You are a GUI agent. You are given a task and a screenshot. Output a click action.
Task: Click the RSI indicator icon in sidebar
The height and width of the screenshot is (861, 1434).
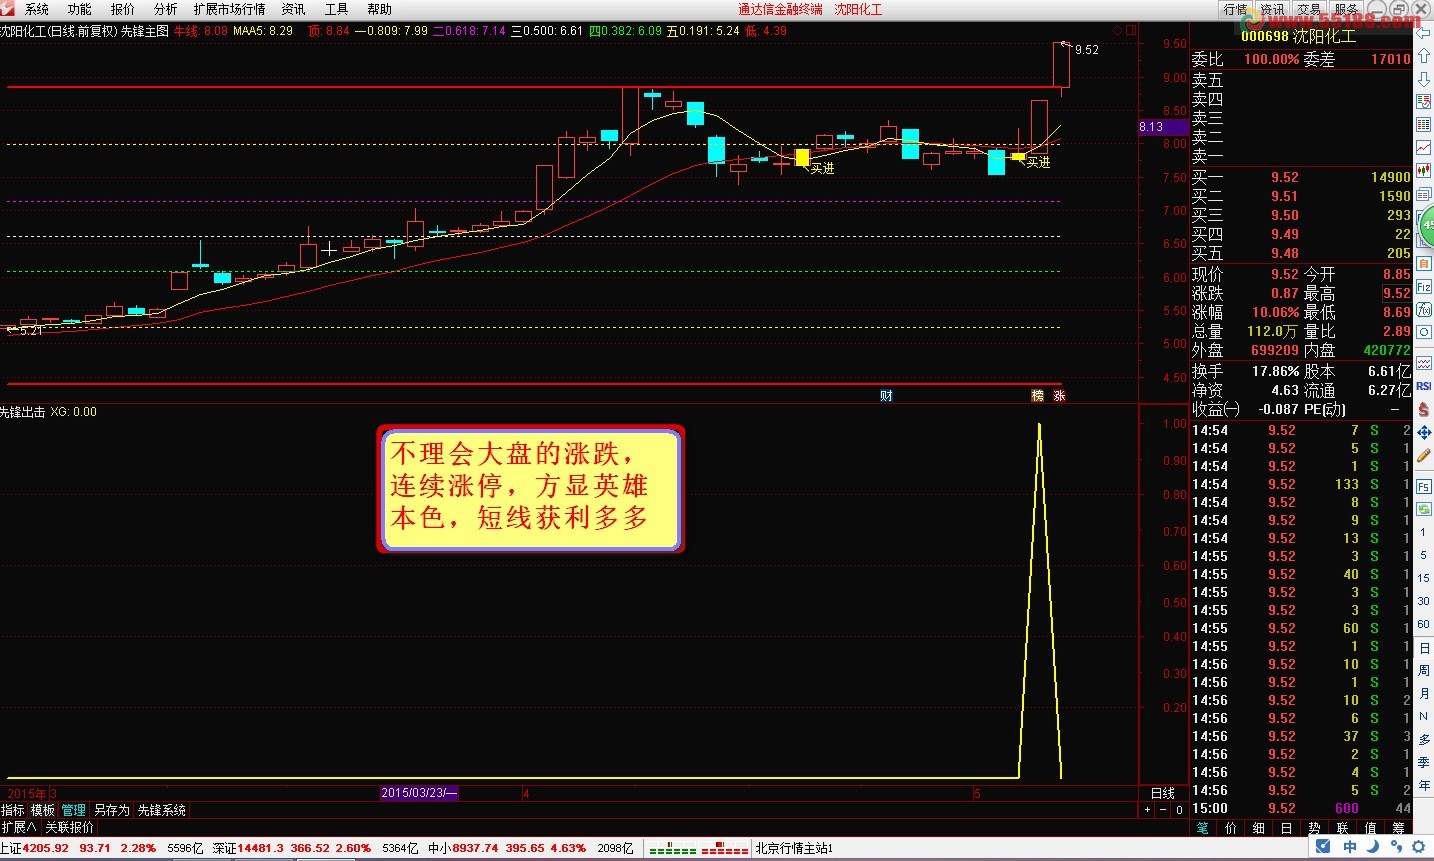coord(1424,385)
